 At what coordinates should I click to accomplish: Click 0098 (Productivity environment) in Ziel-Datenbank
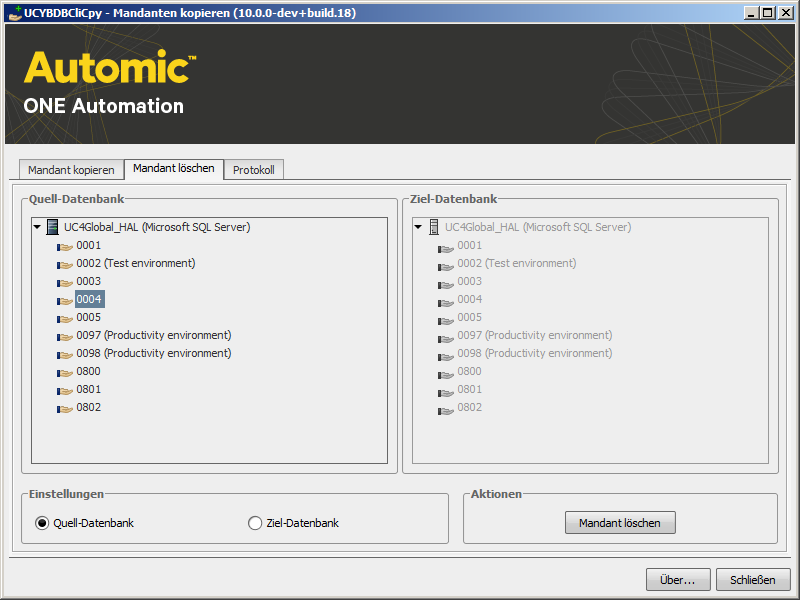pos(535,353)
